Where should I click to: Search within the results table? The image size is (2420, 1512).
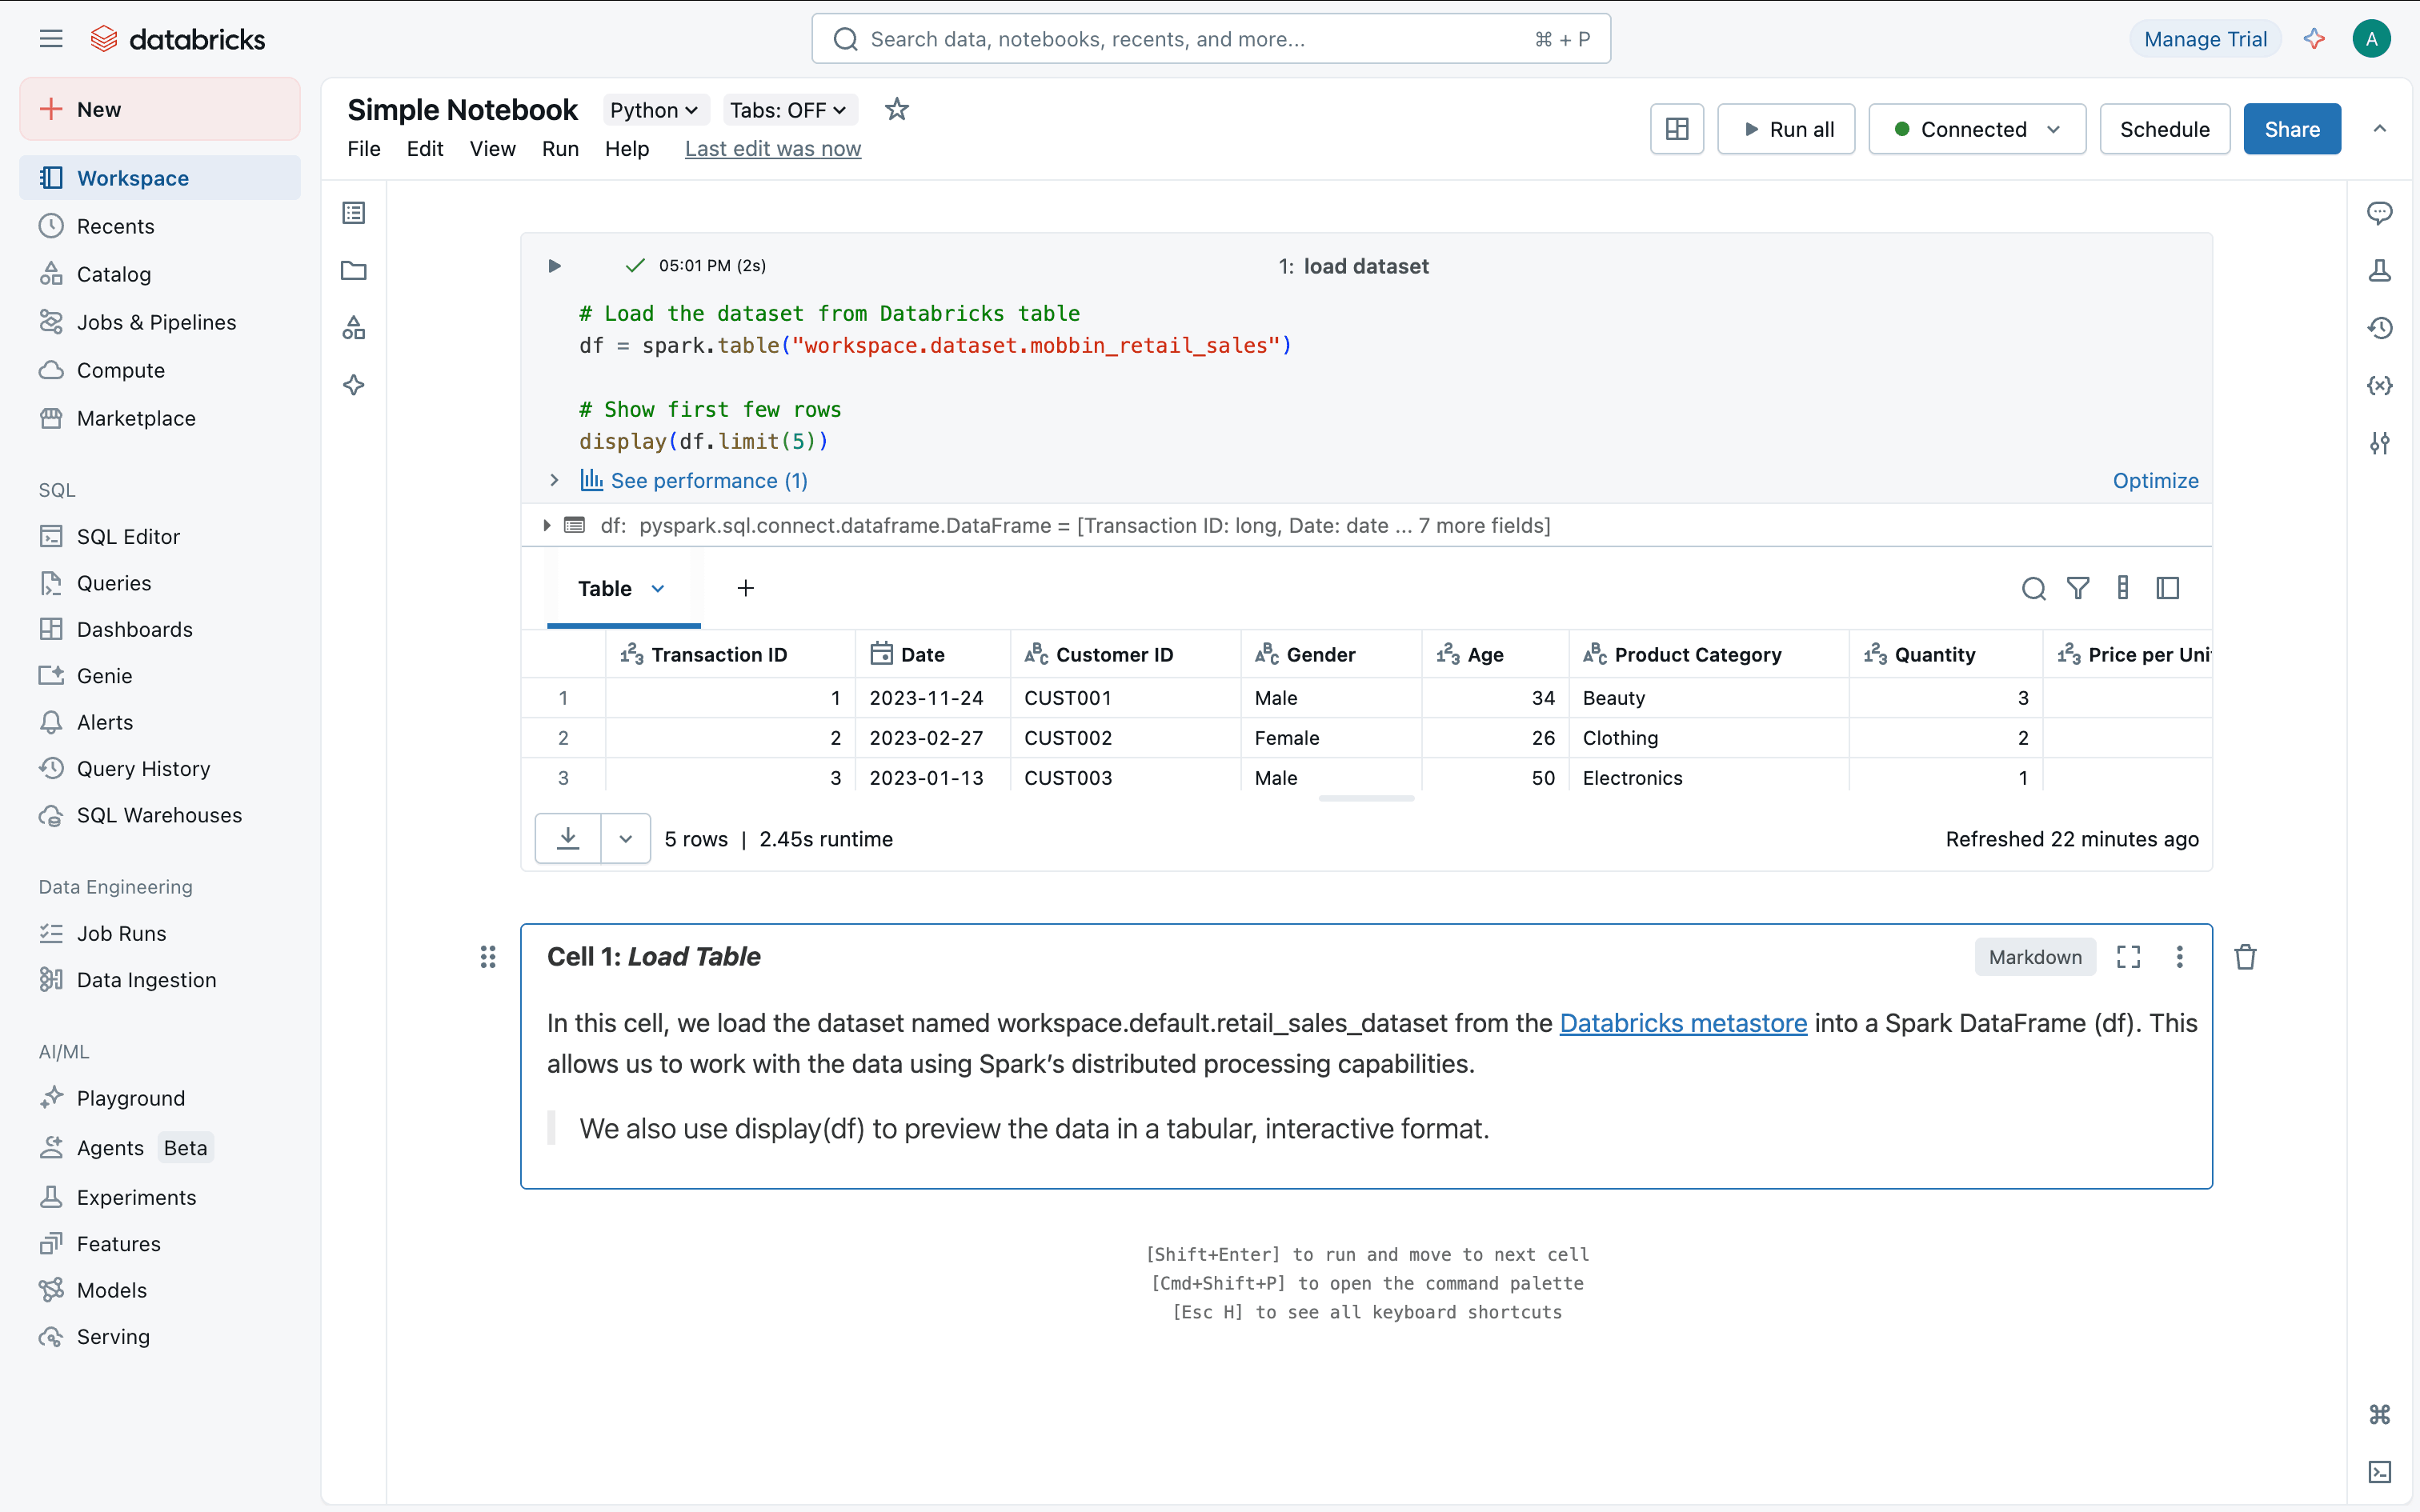[x=2033, y=589]
